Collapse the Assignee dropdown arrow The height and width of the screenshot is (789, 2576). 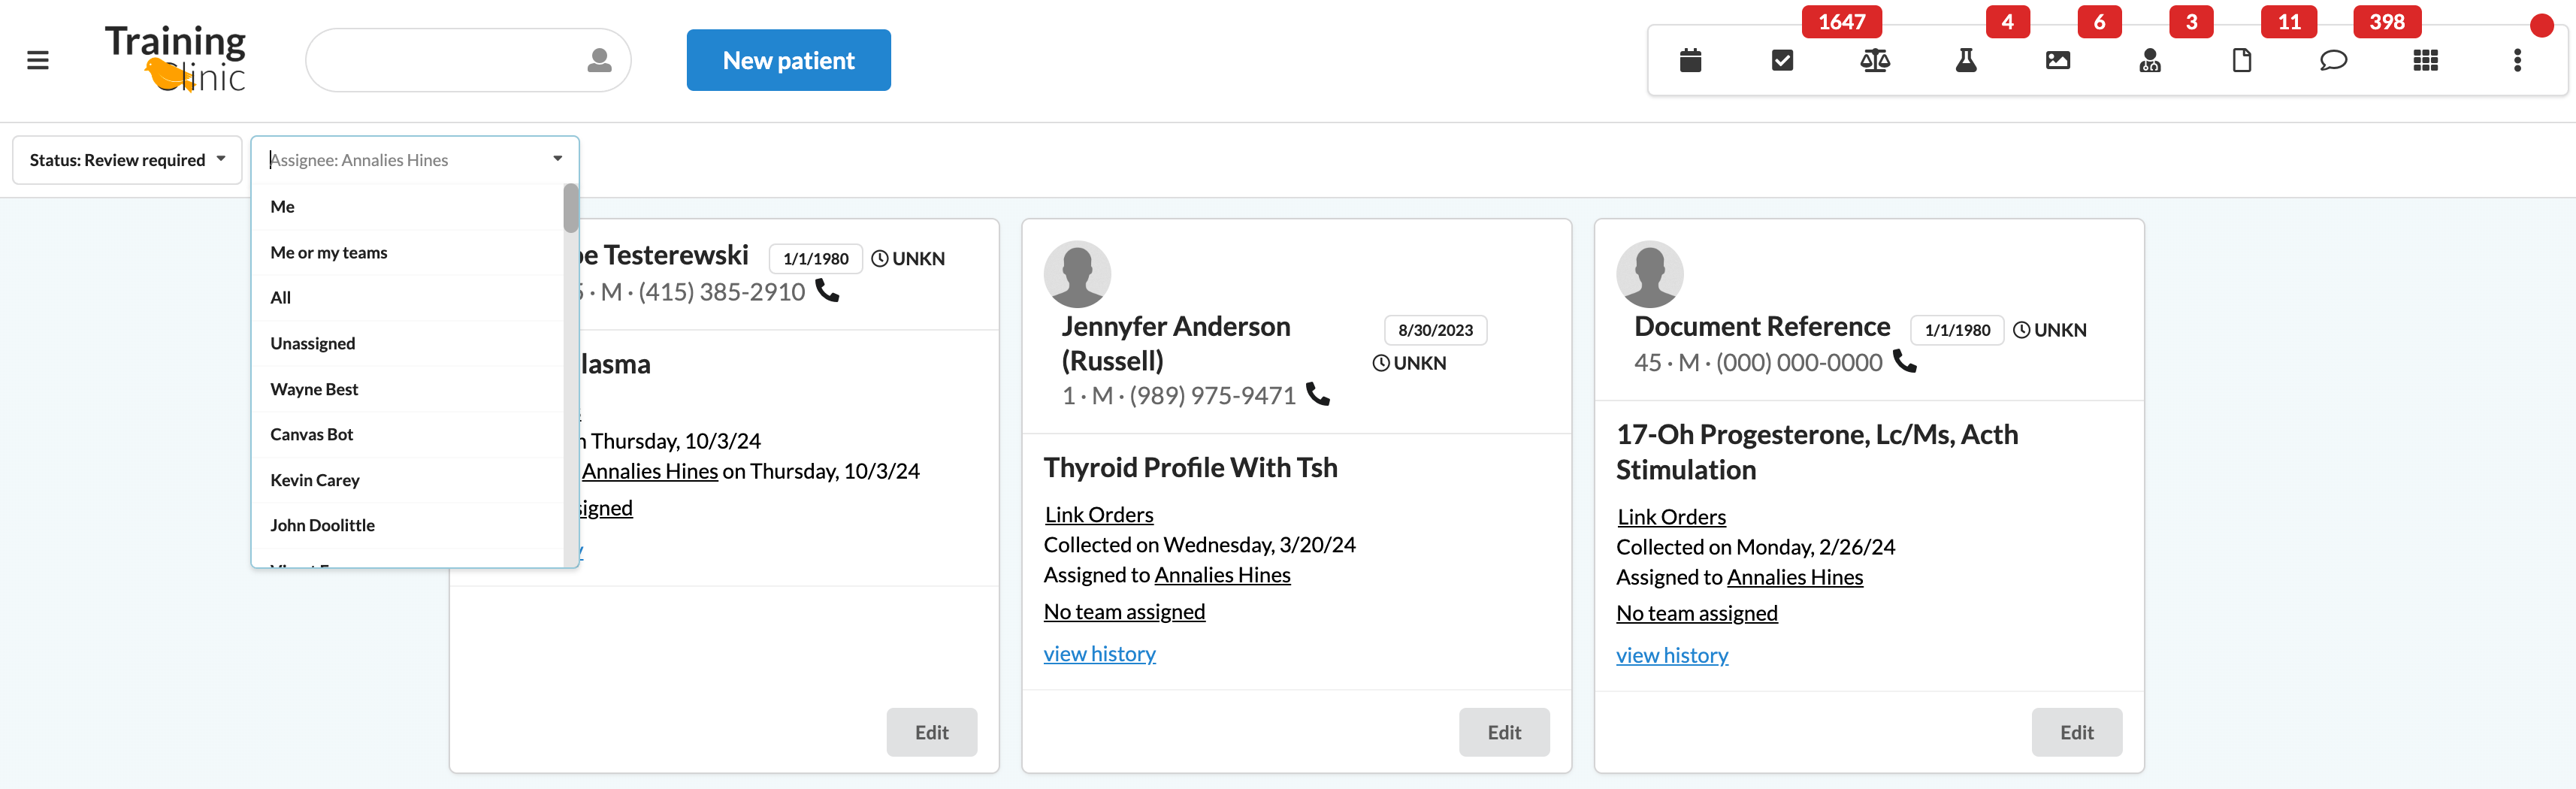click(557, 159)
